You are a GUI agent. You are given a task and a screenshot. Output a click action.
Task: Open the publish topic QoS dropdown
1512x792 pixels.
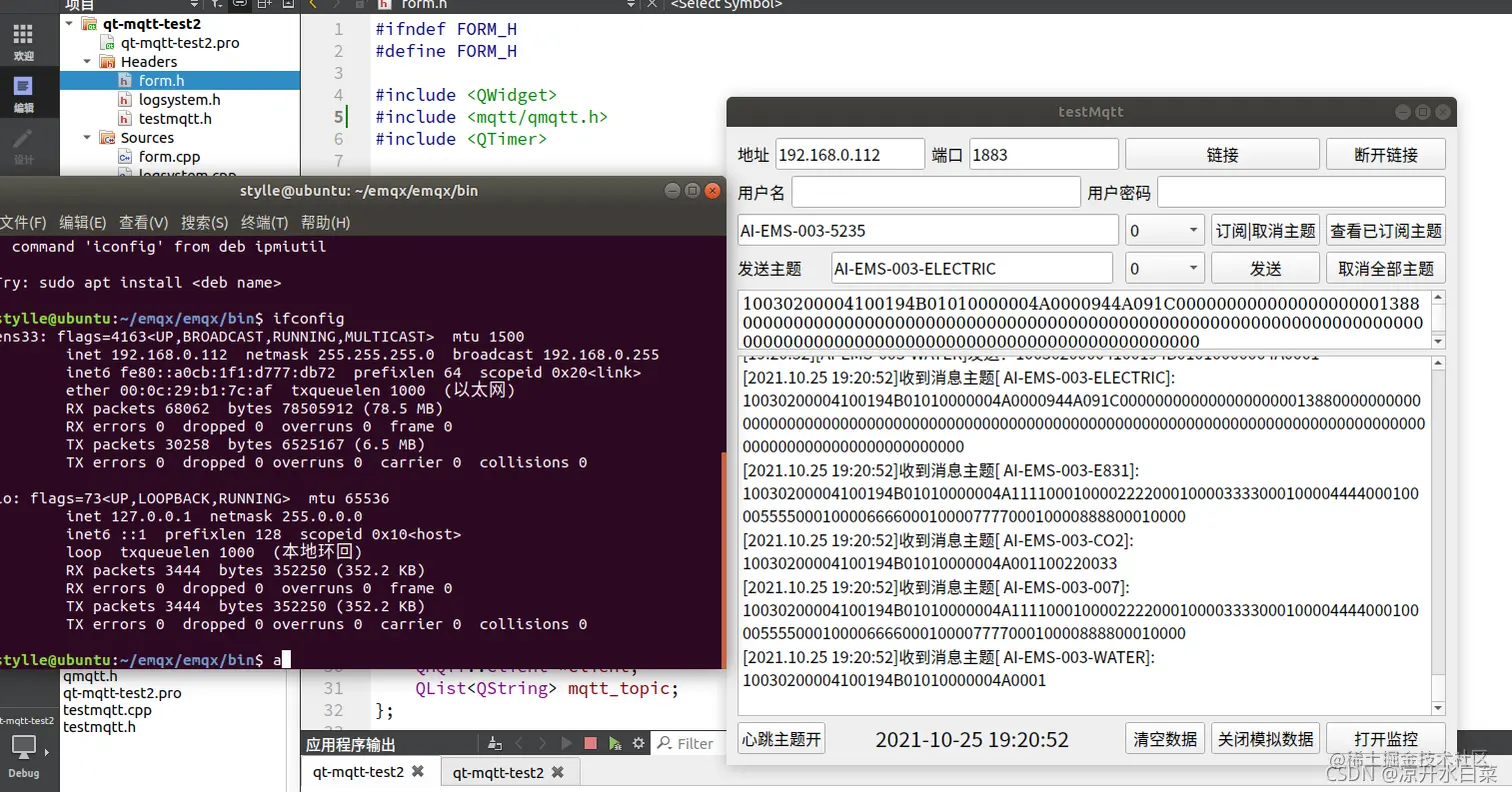tap(1165, 268)
